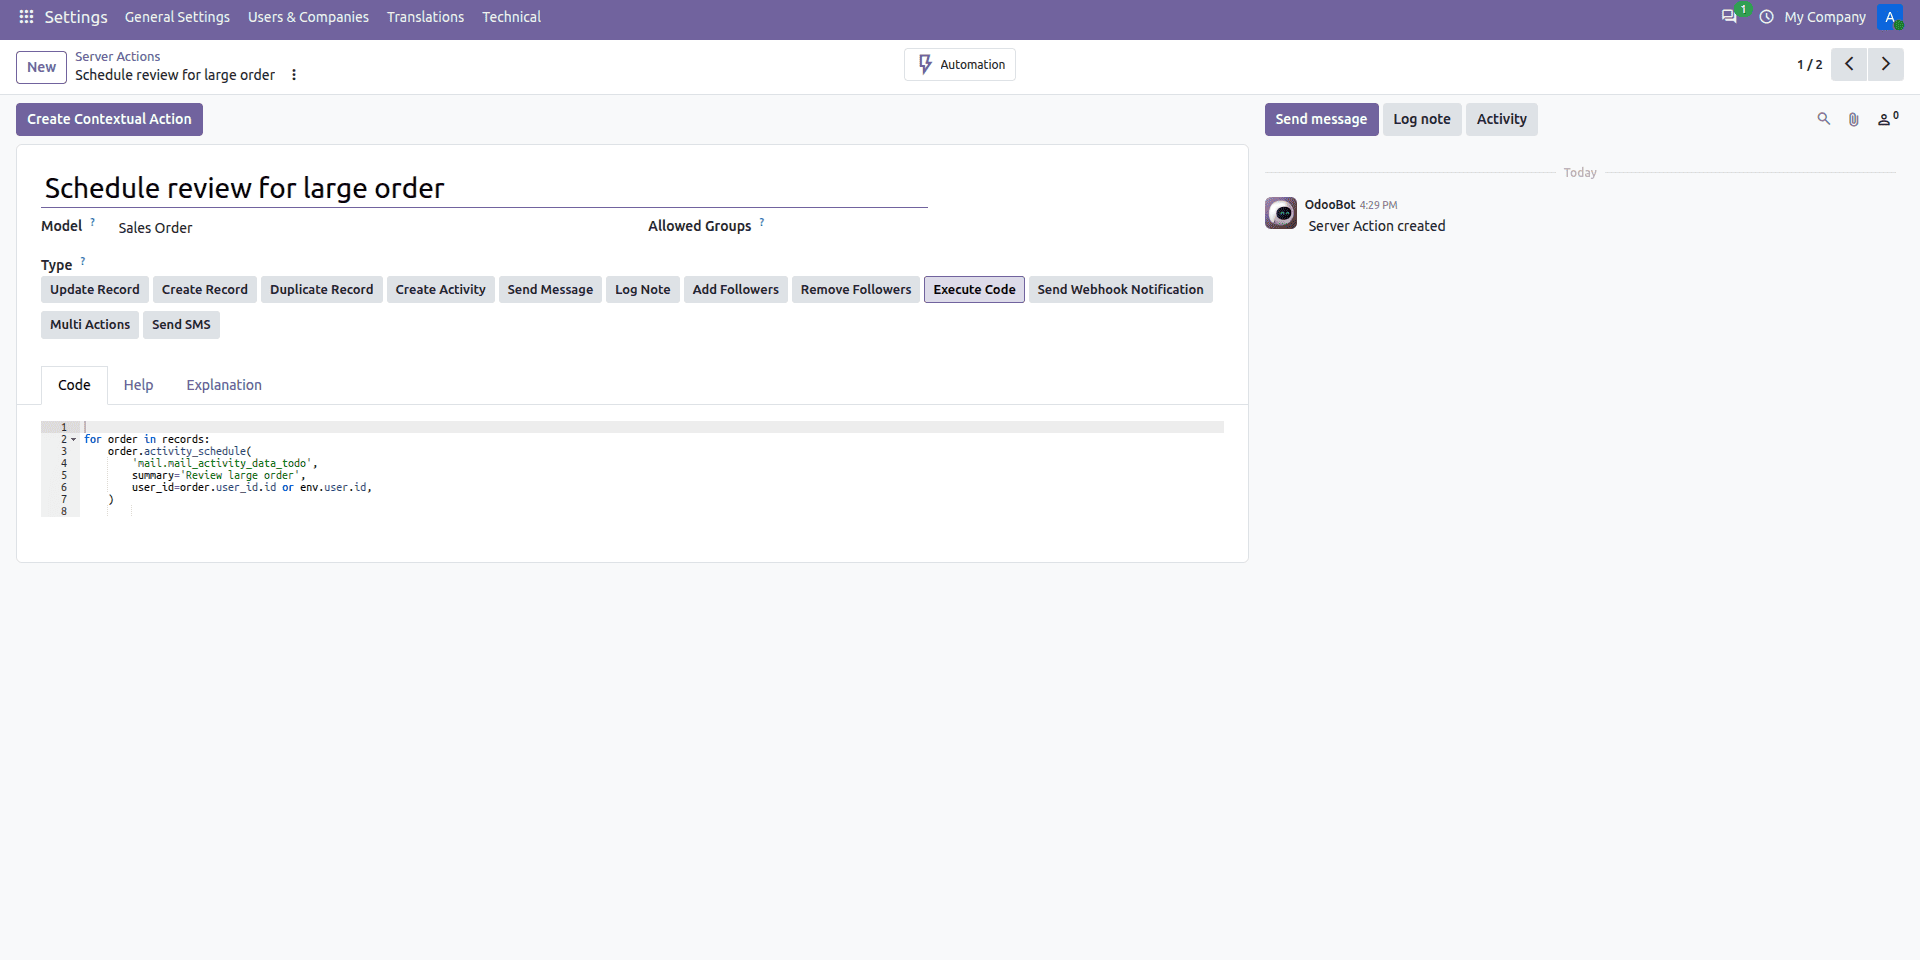This screenshot has width=1920, height=960.
Task: Click the New button
Action: tap(41, 67)
